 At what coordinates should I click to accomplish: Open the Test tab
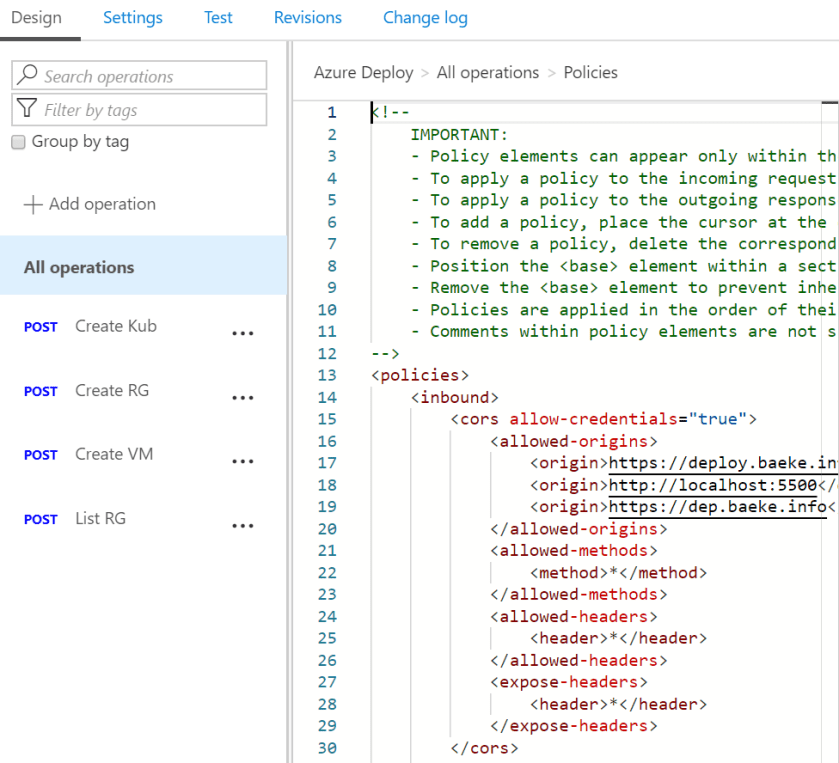pos(218,18)
